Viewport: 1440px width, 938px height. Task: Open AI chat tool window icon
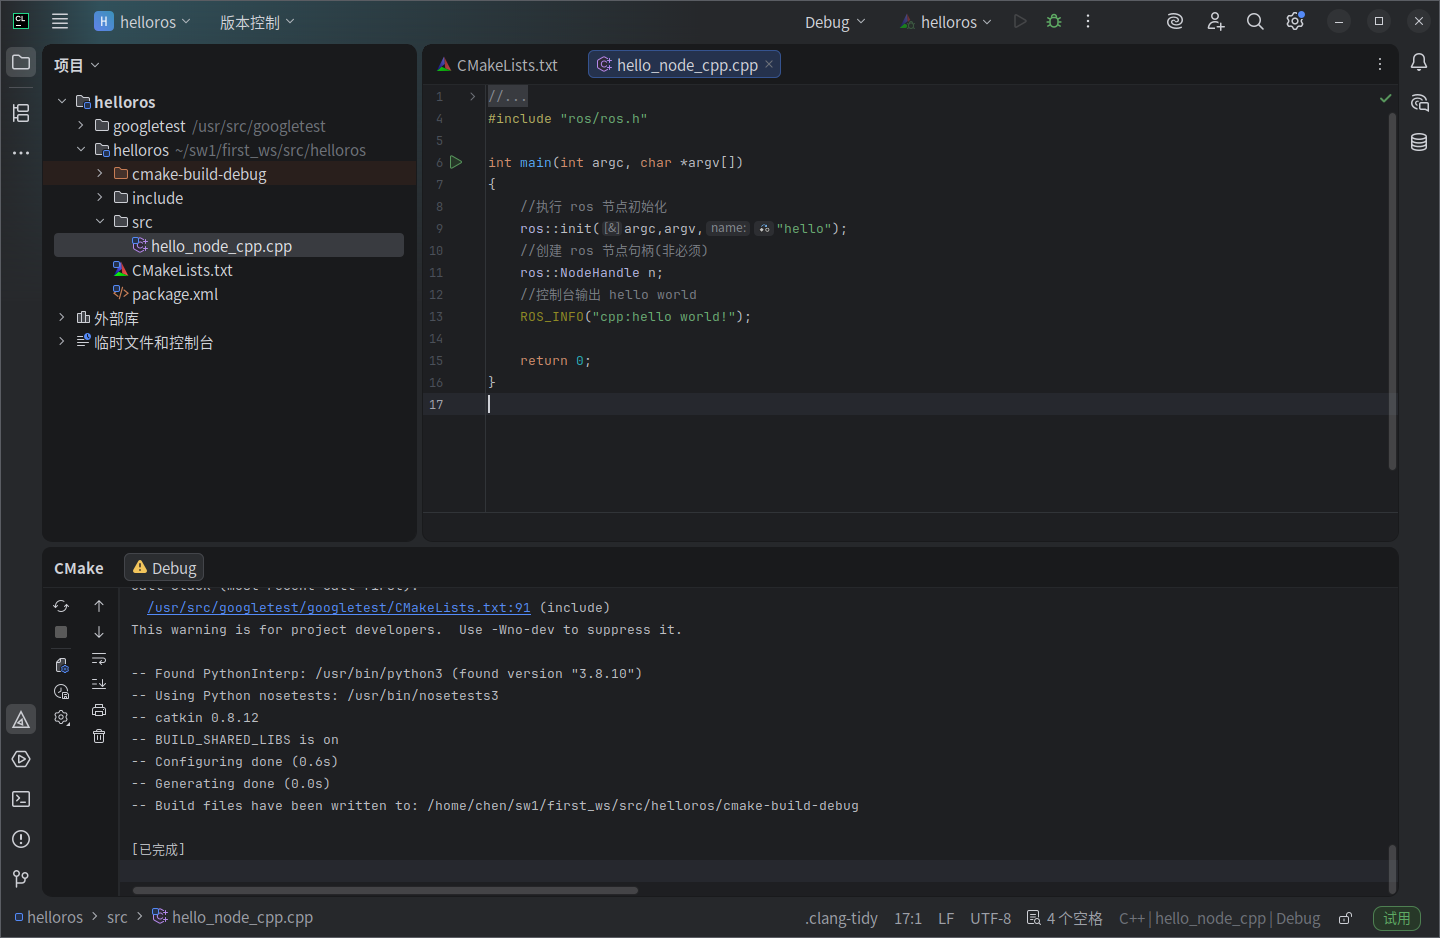(x=1419, y=102)
